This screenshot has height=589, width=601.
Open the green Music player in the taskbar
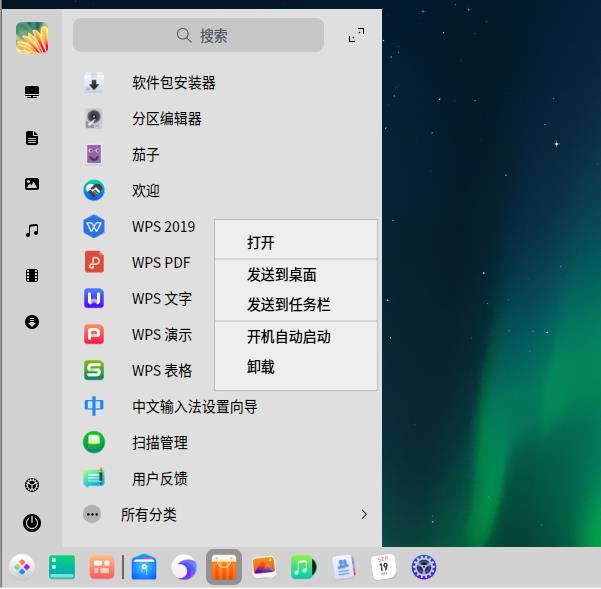tap(303, 568)
